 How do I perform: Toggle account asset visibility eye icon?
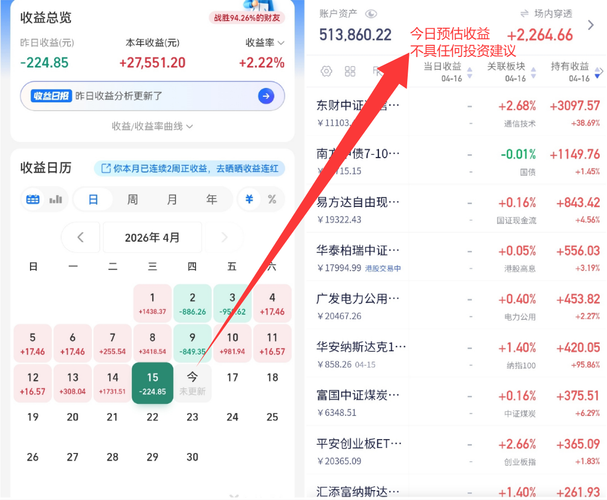[371, 14]
